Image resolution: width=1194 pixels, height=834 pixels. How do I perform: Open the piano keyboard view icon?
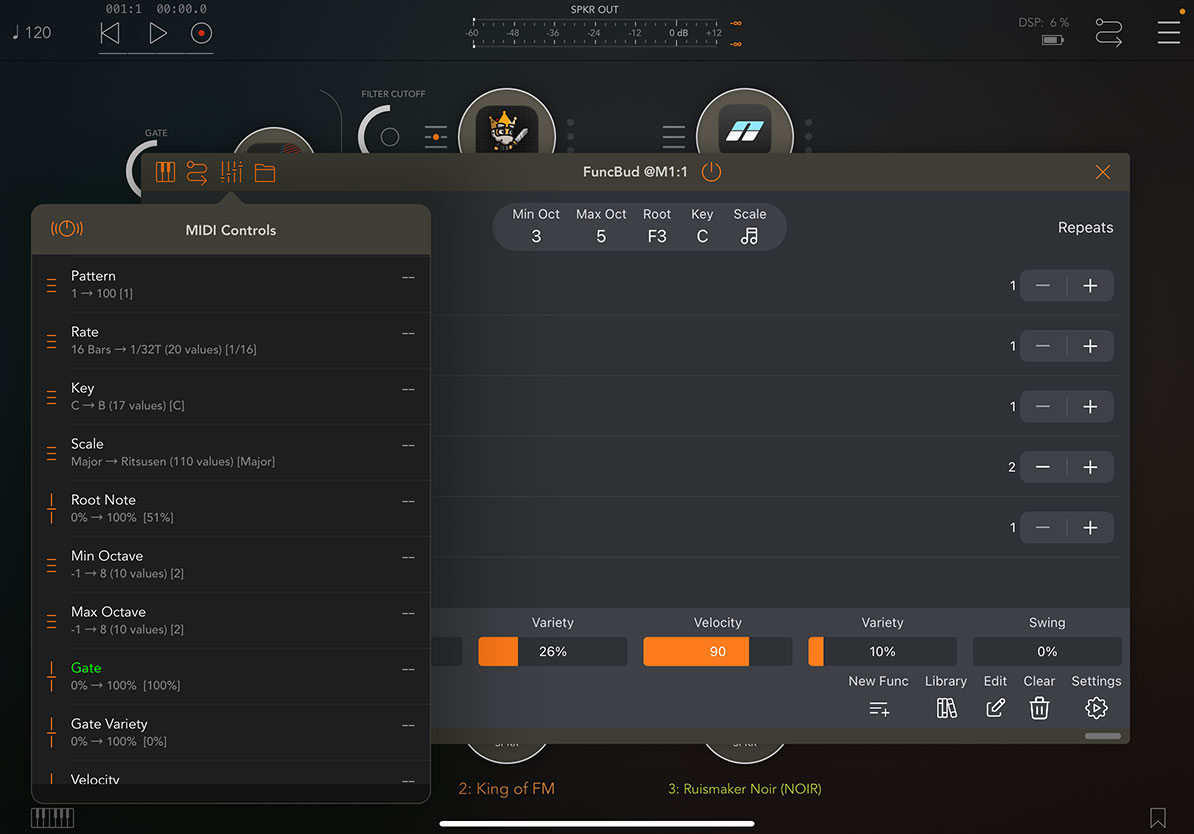[x=165, y=171]
